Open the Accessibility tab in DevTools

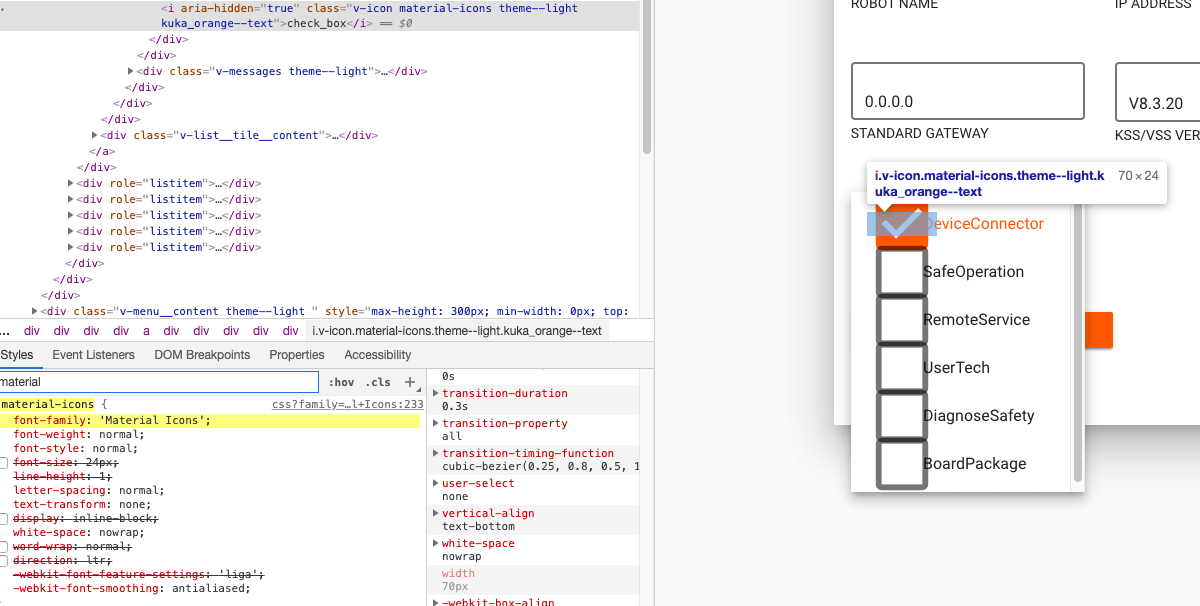tap(377, 354)
